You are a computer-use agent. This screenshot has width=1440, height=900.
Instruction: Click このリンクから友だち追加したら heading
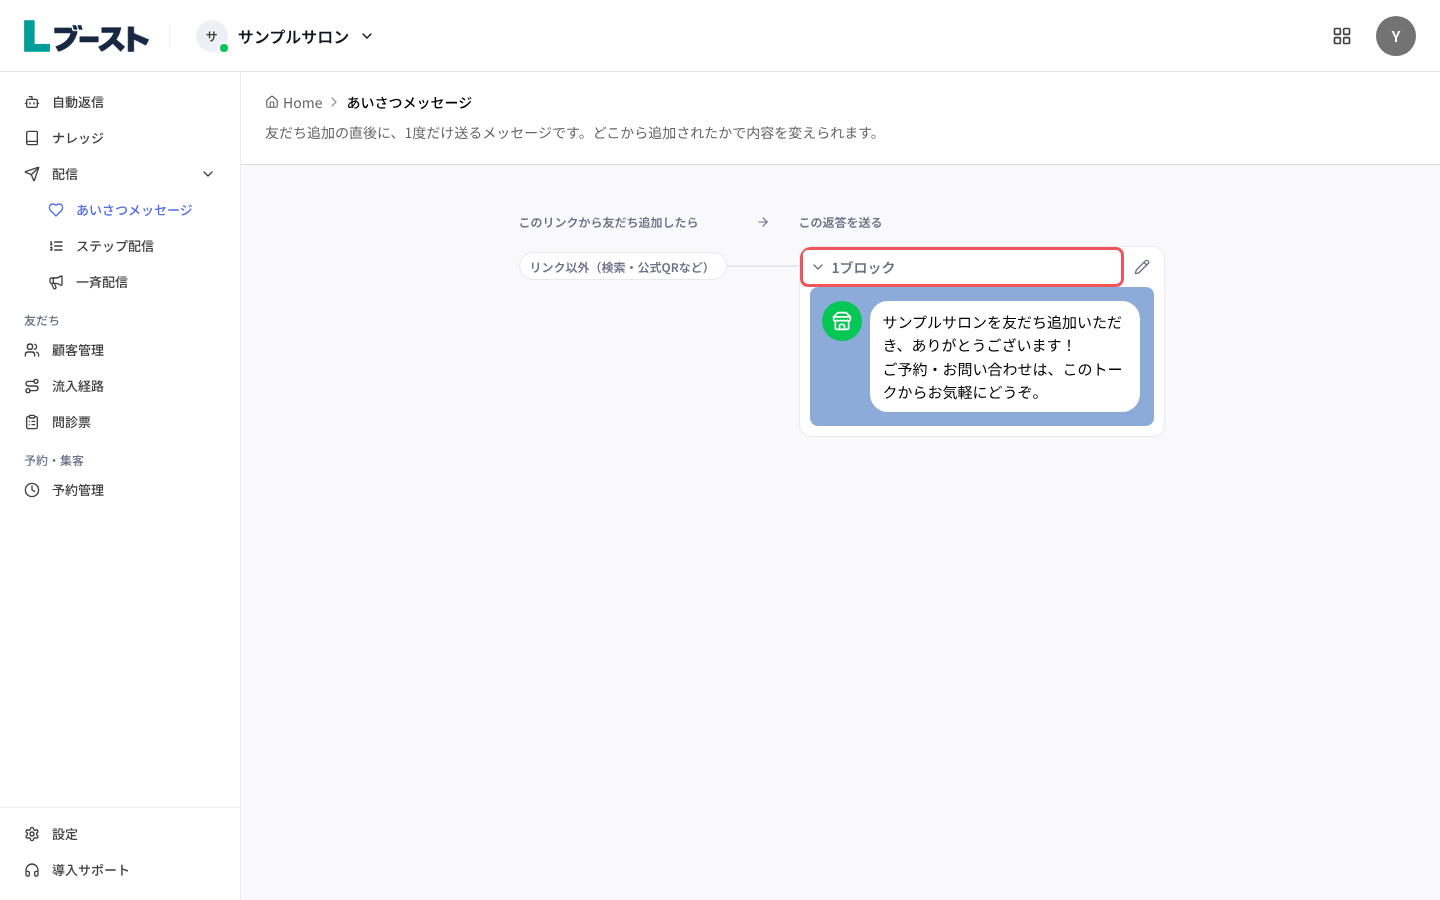[x=608, y=222]
